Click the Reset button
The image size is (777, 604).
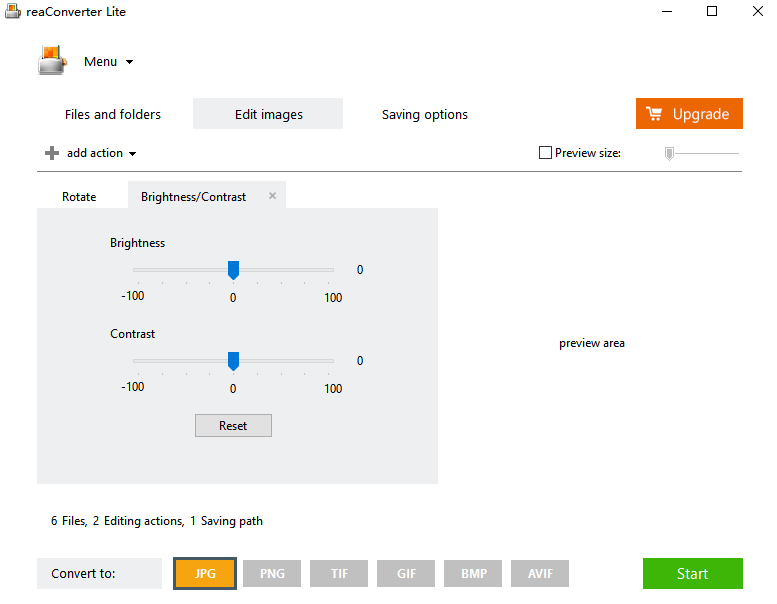pyautogui.click(x=233, y=426)
